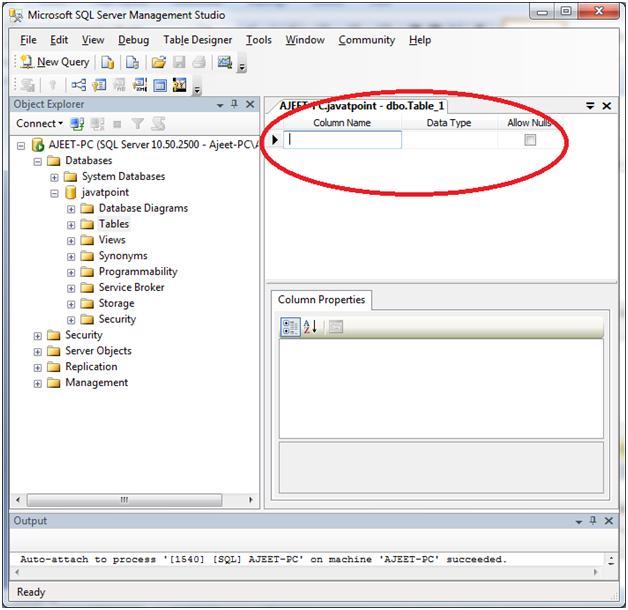Screen dimensions: 628x610
Task: Select the Management tree item
Action: pos(97,383)
